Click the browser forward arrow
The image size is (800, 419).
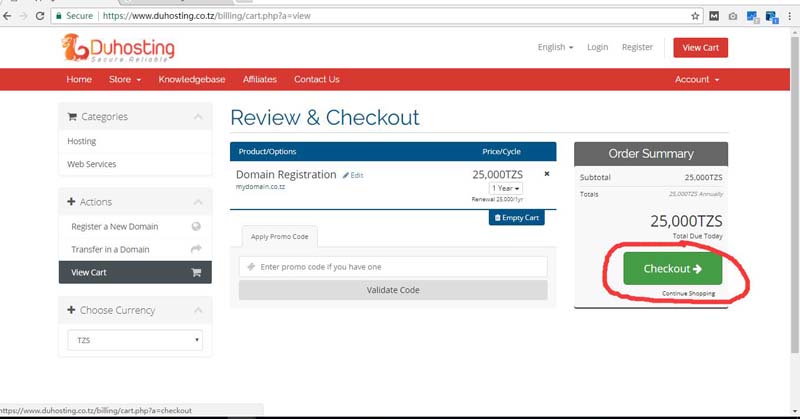23,16
